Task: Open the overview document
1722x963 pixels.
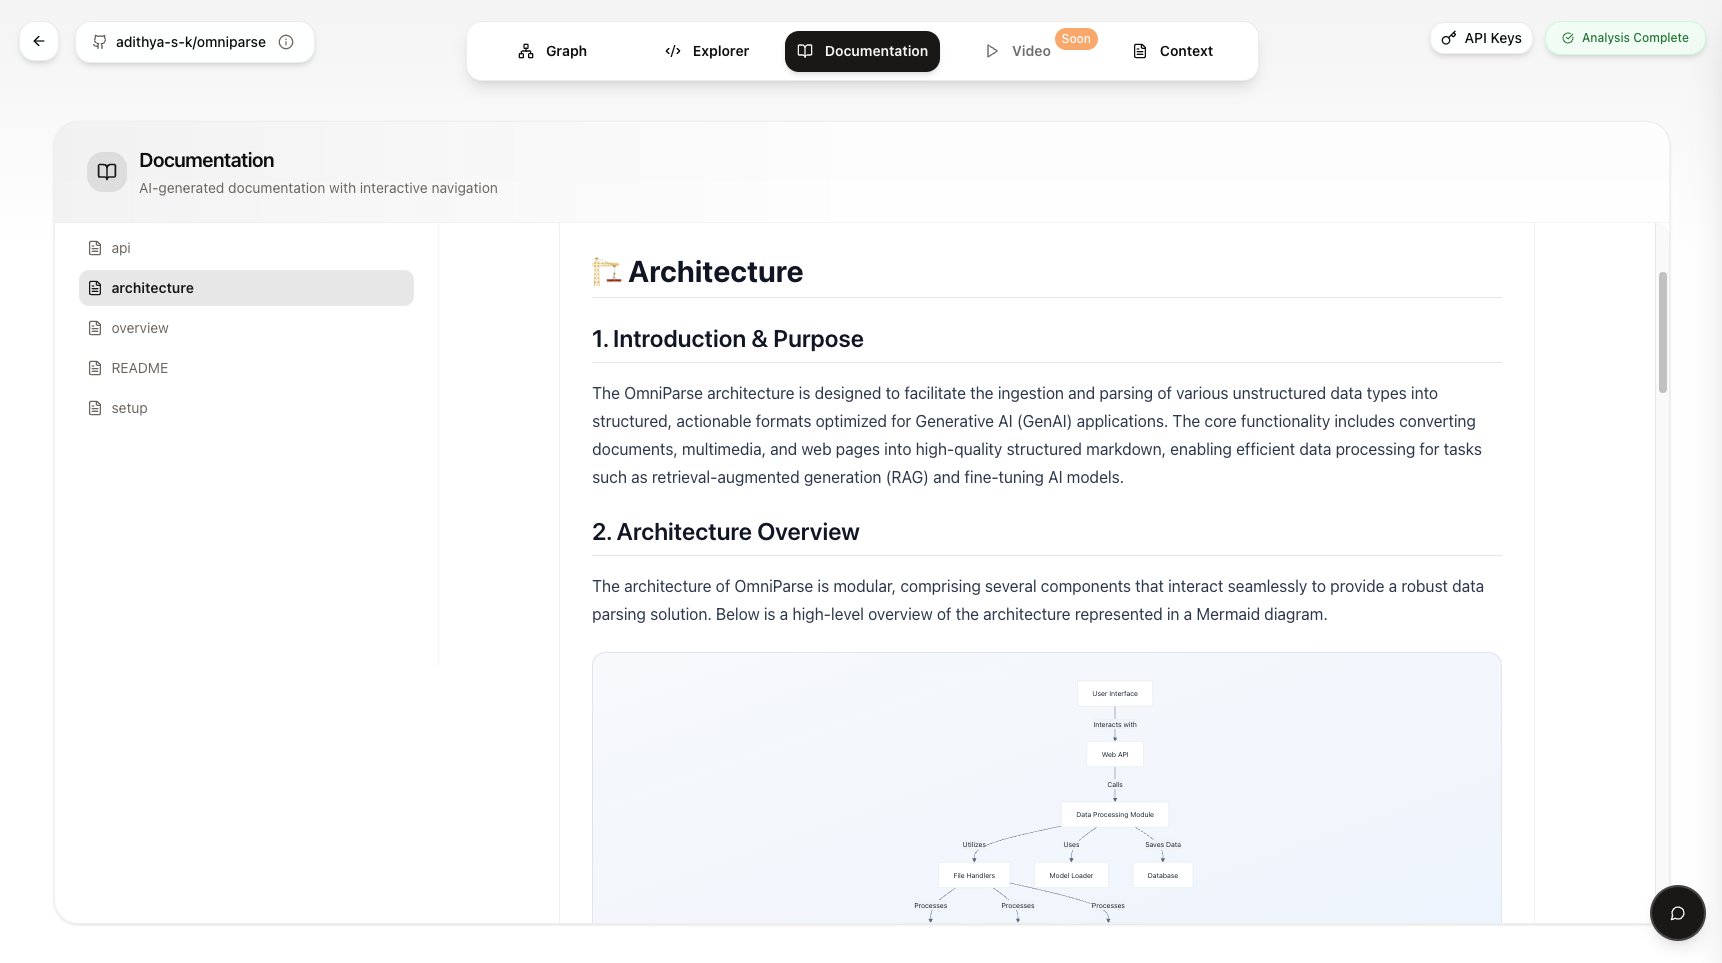Action: [x=246, y=328]
